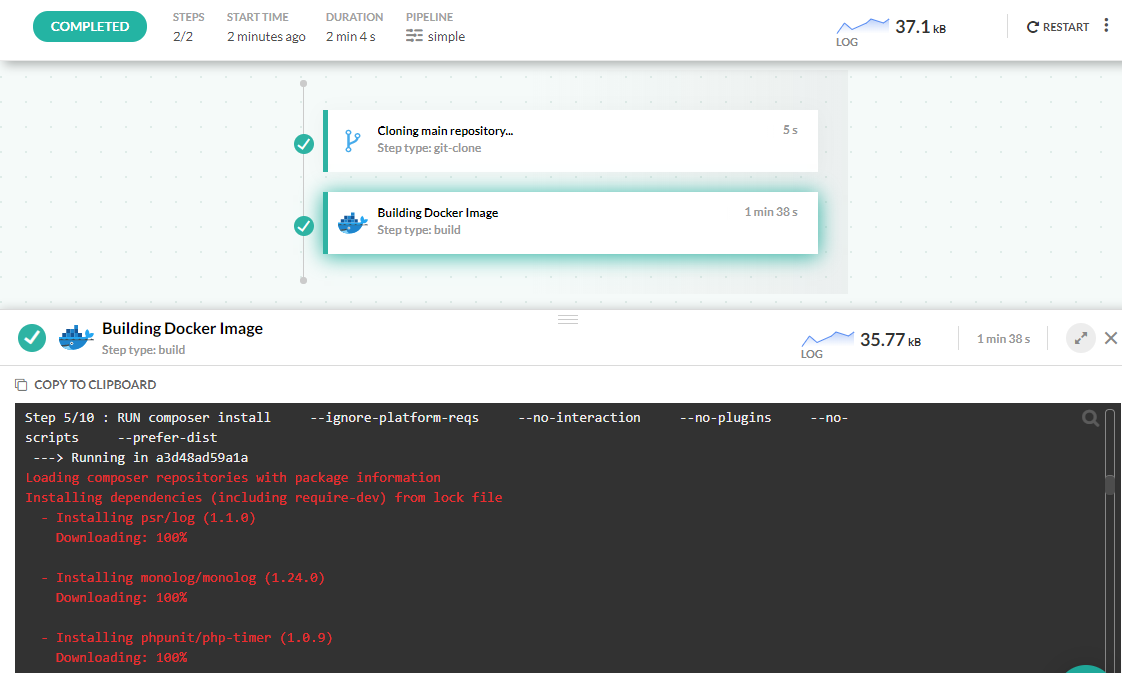Click the pipeline settings icon beside 'simple'
1122x673 pixels.
click(x=415, y=36)
